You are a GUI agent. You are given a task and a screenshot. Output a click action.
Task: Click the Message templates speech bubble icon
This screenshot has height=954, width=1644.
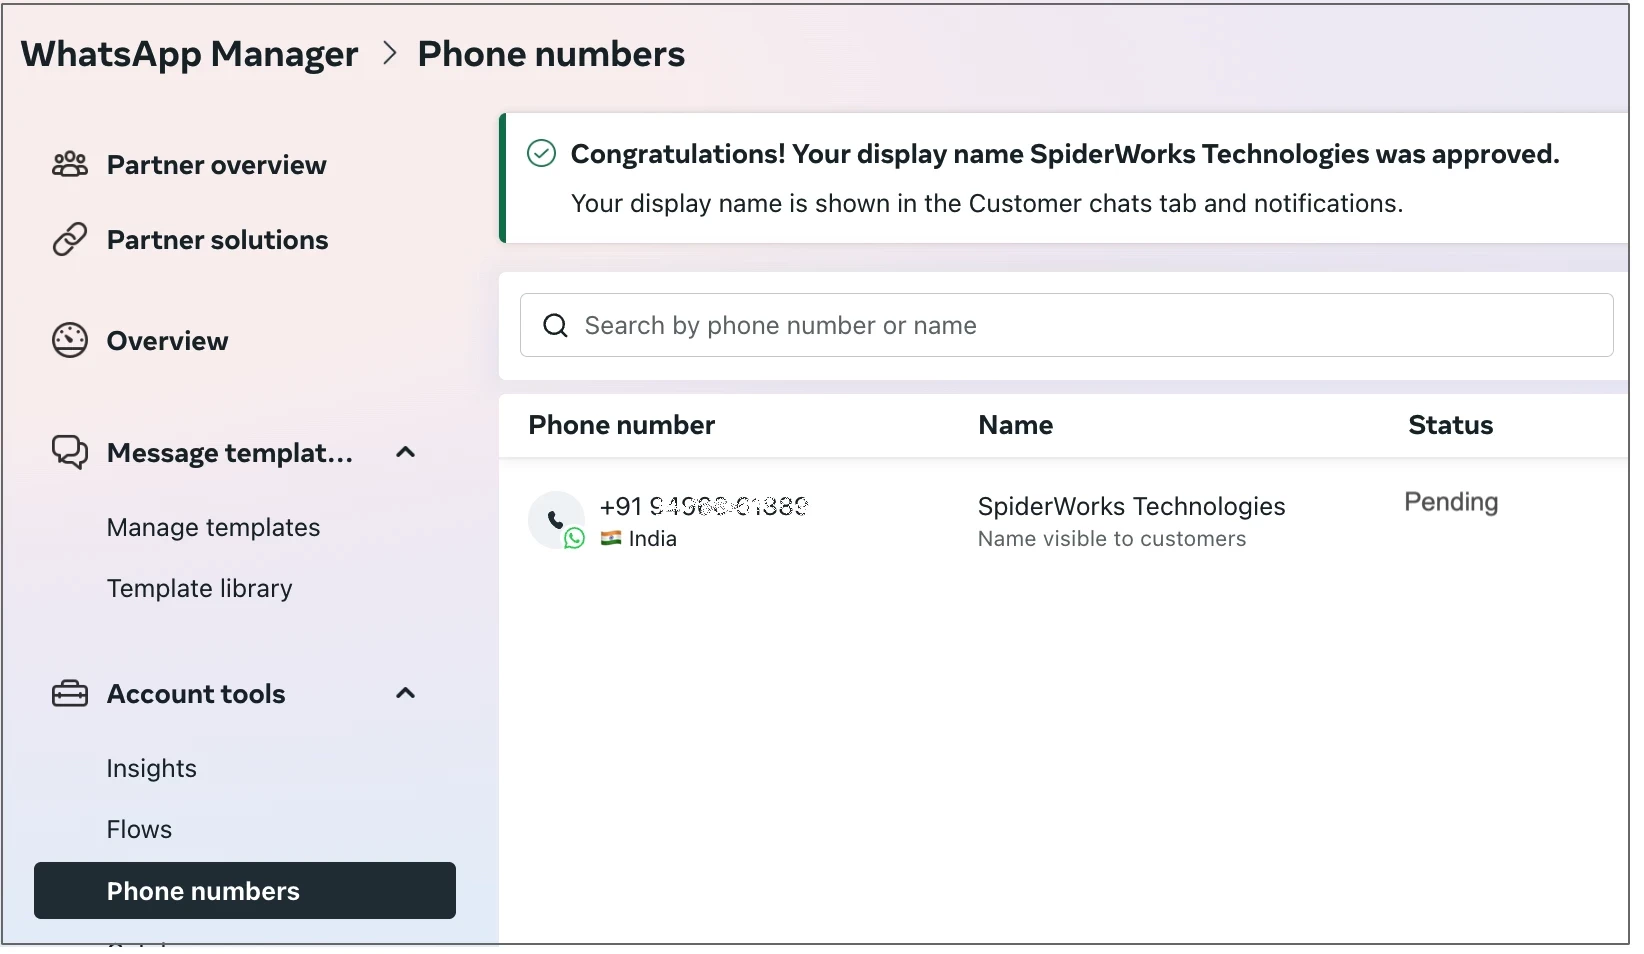67,452
